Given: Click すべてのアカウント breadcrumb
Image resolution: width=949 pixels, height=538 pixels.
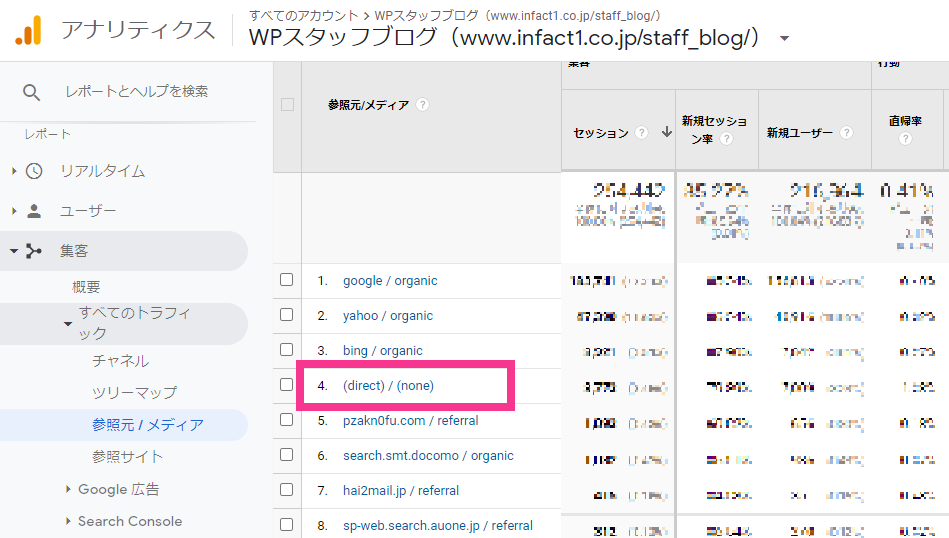Looking at the screenshot, I should pos(304,15).
